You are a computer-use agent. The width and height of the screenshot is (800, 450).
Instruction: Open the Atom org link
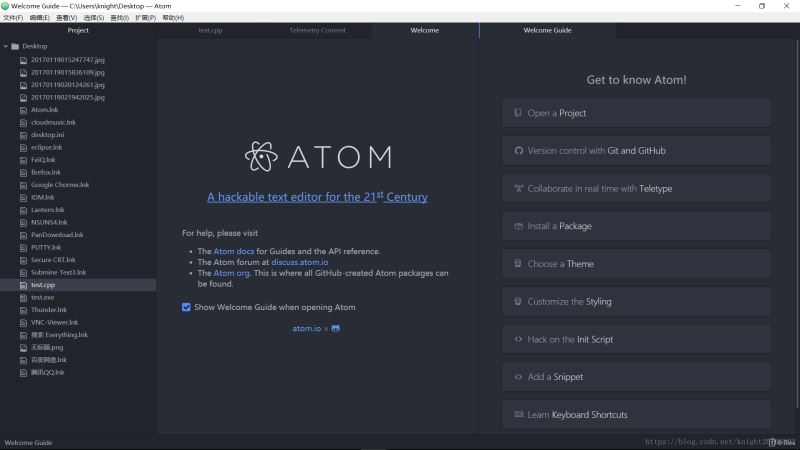point(232,273)
